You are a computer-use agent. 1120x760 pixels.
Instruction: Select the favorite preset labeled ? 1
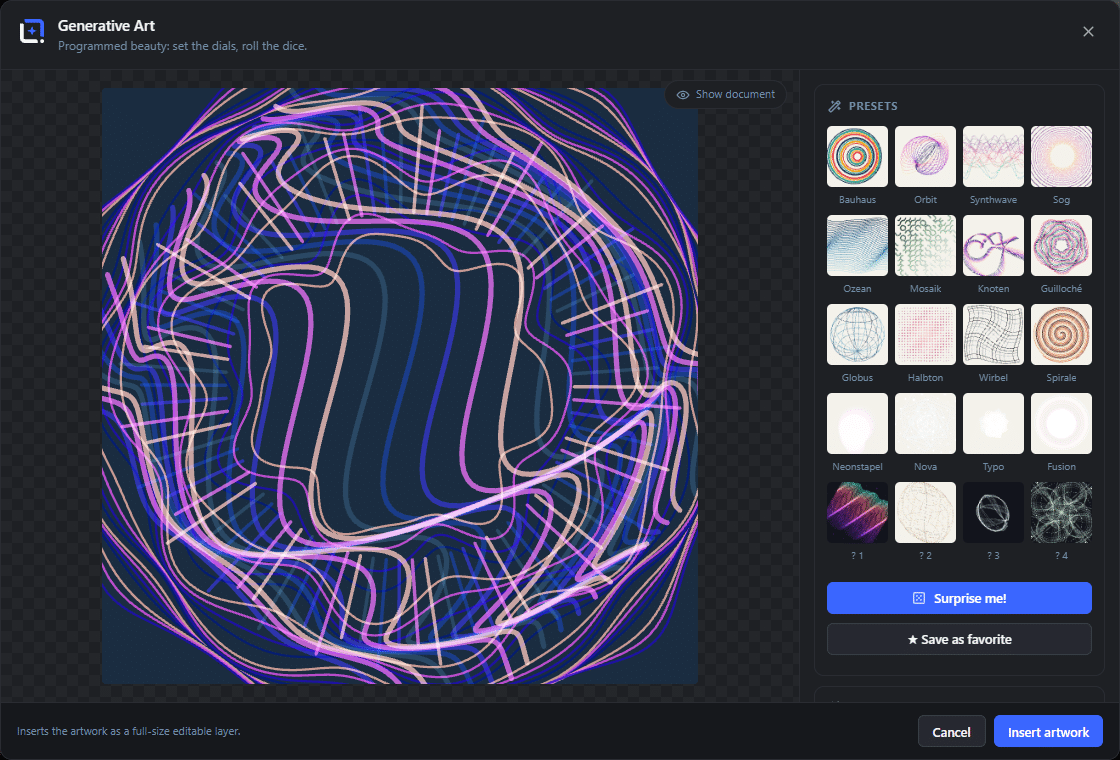tap(857, 512)
